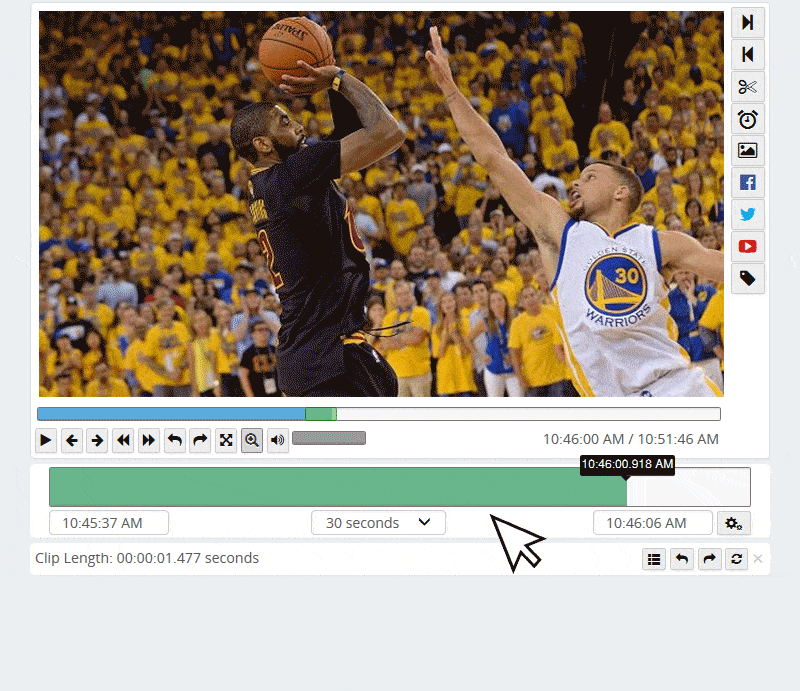Open timeline settings gears
The image size is (800, 691).
tap(734, 523)
